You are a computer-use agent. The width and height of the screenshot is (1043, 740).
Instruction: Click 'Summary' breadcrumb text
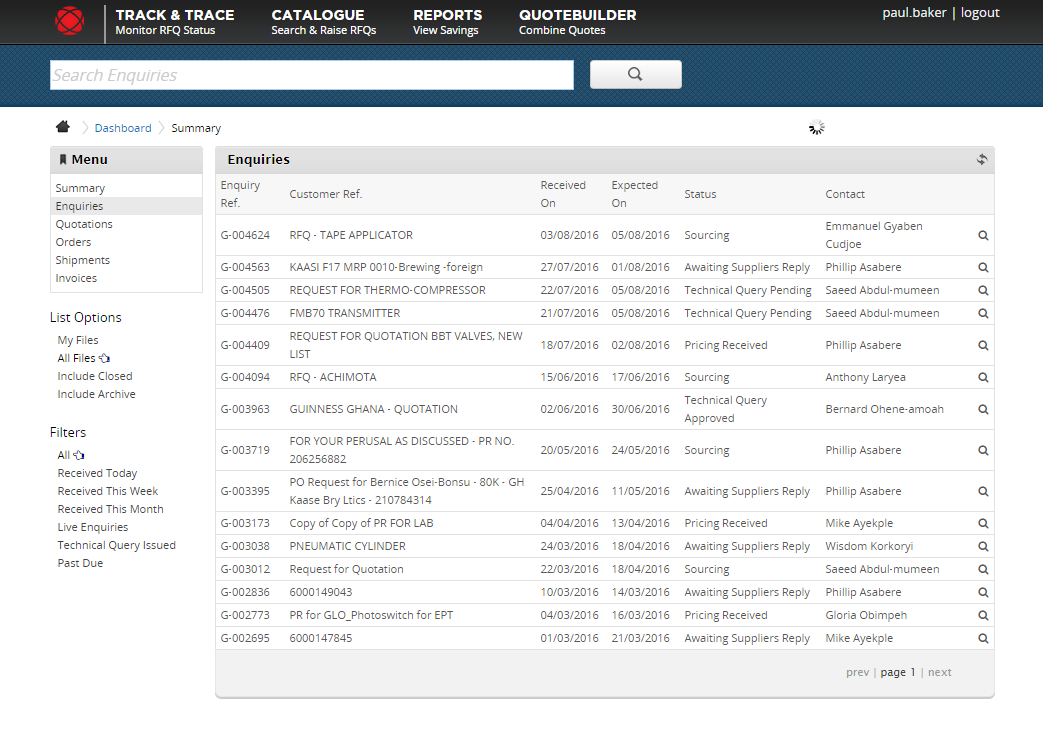coord(196,128)
